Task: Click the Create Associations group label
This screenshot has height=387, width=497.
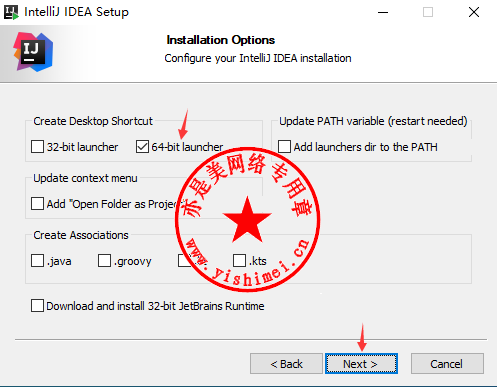Action: coord(81,235)
